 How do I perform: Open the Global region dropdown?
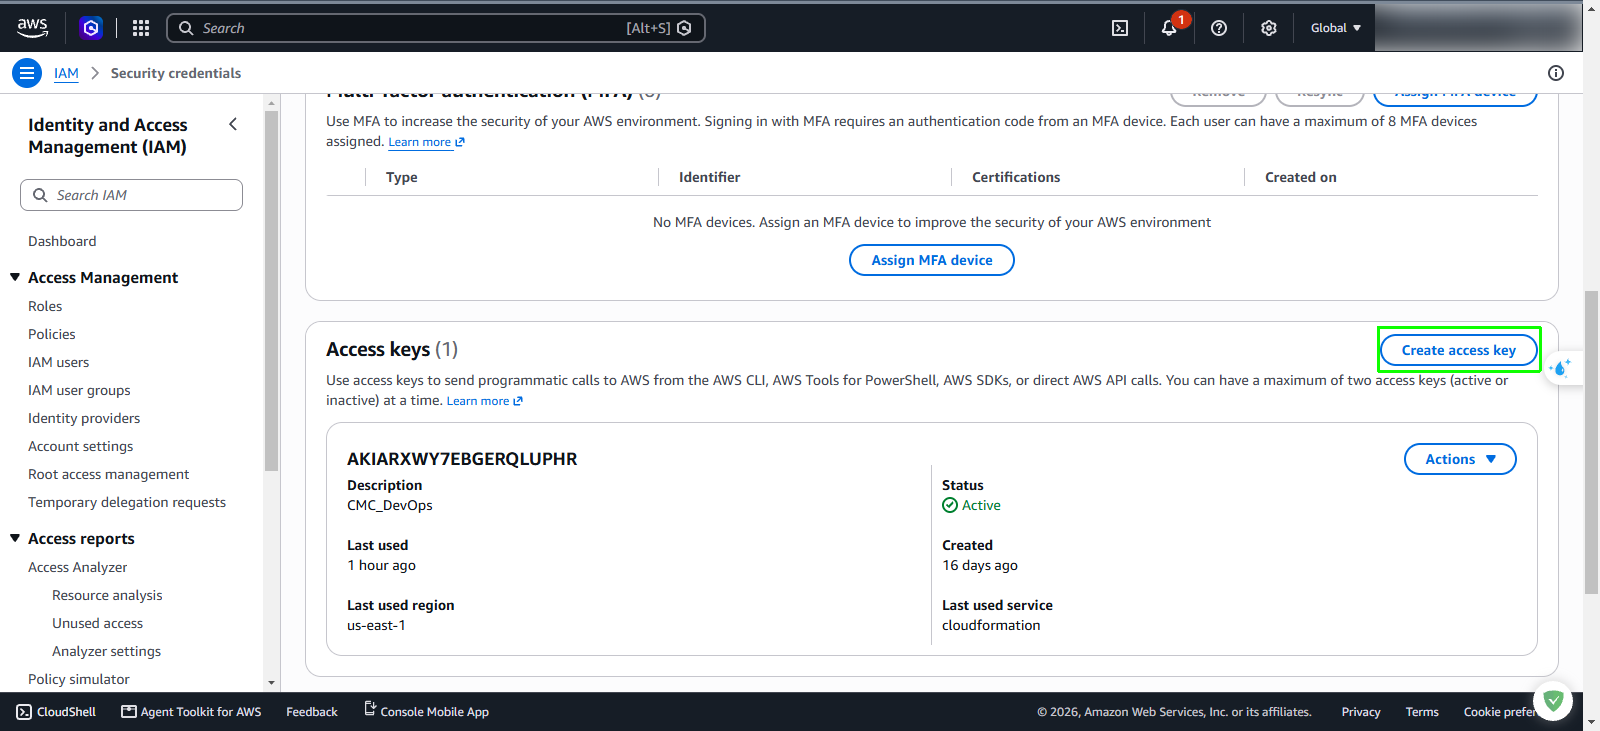[1336, 28]
